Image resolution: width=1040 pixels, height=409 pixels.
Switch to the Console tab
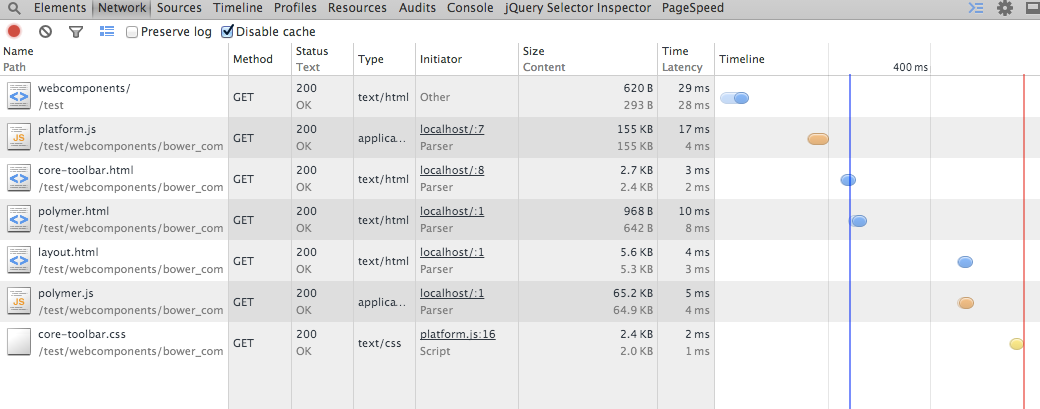(470, 8)
